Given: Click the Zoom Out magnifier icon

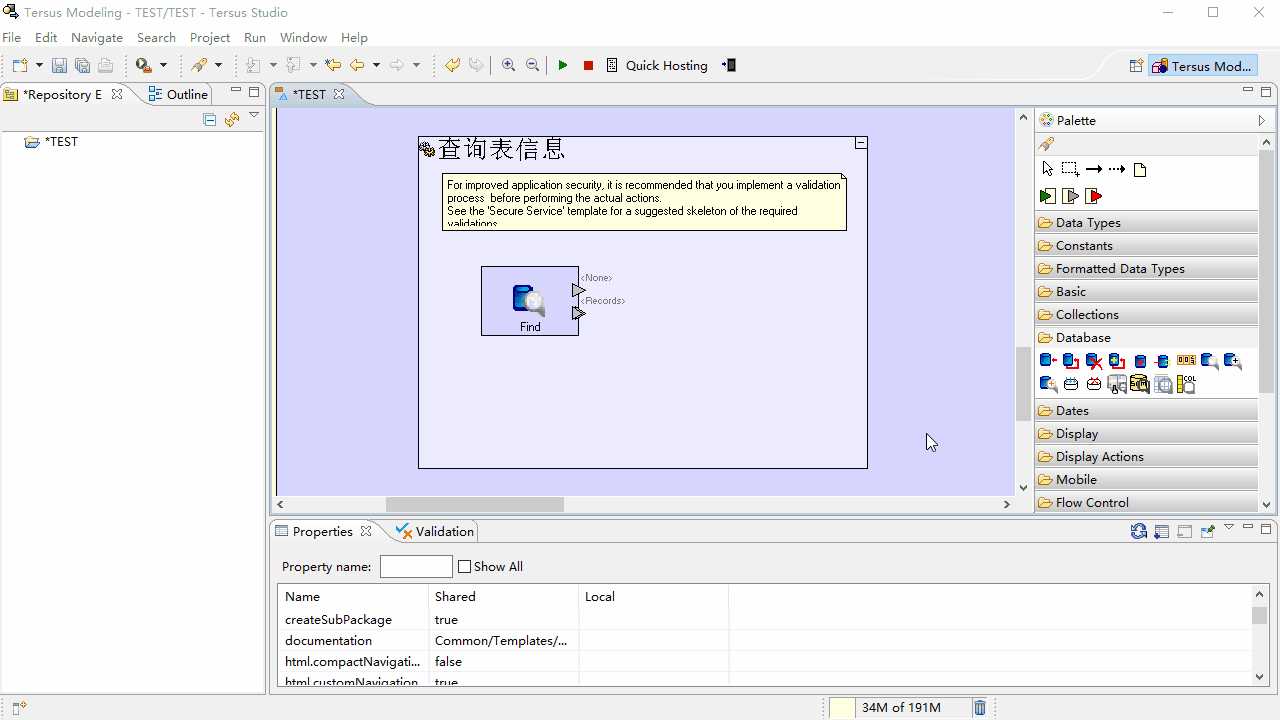Looking at the screenshot, I should point(533,65).
